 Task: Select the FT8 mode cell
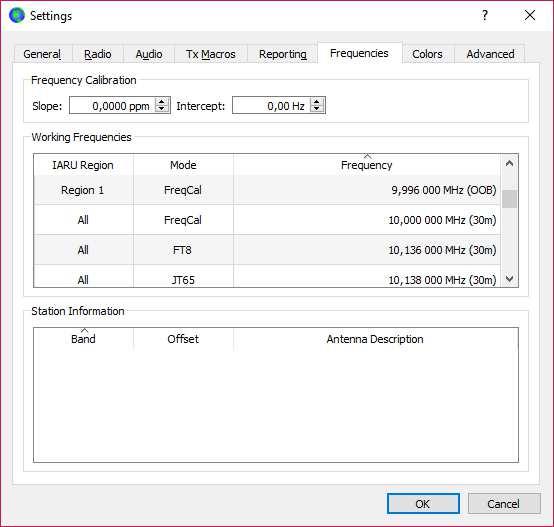[x=183, y=250]
